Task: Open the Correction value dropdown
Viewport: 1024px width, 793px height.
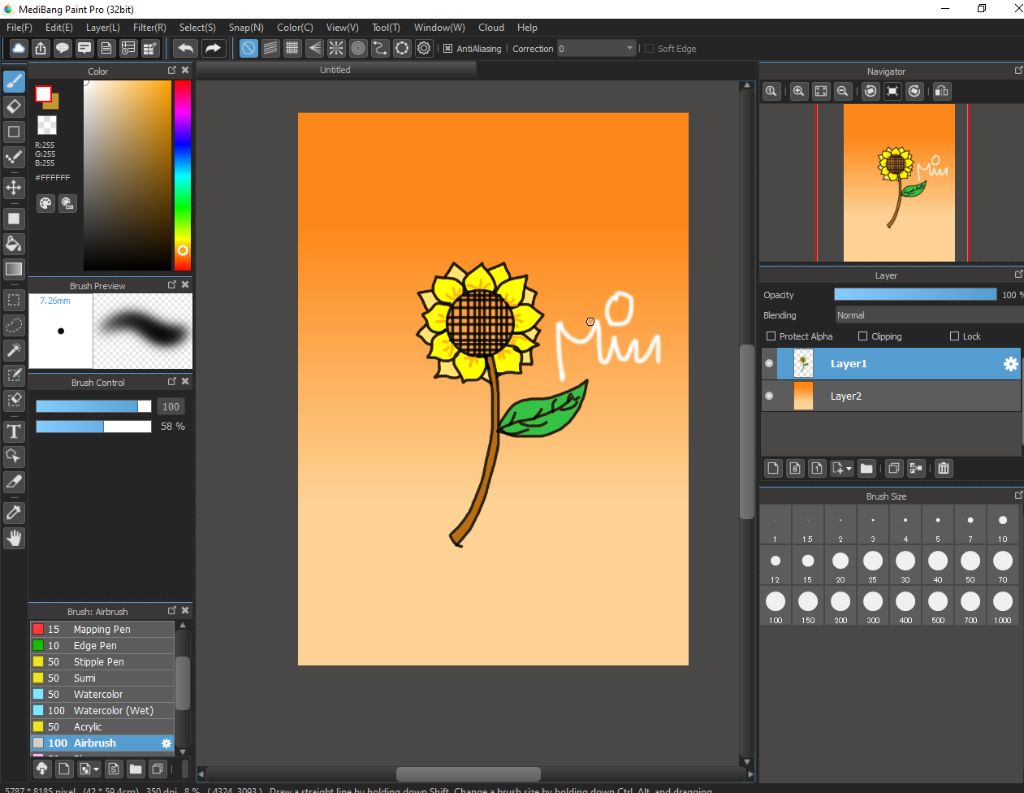Action: [x=629, y=48]
